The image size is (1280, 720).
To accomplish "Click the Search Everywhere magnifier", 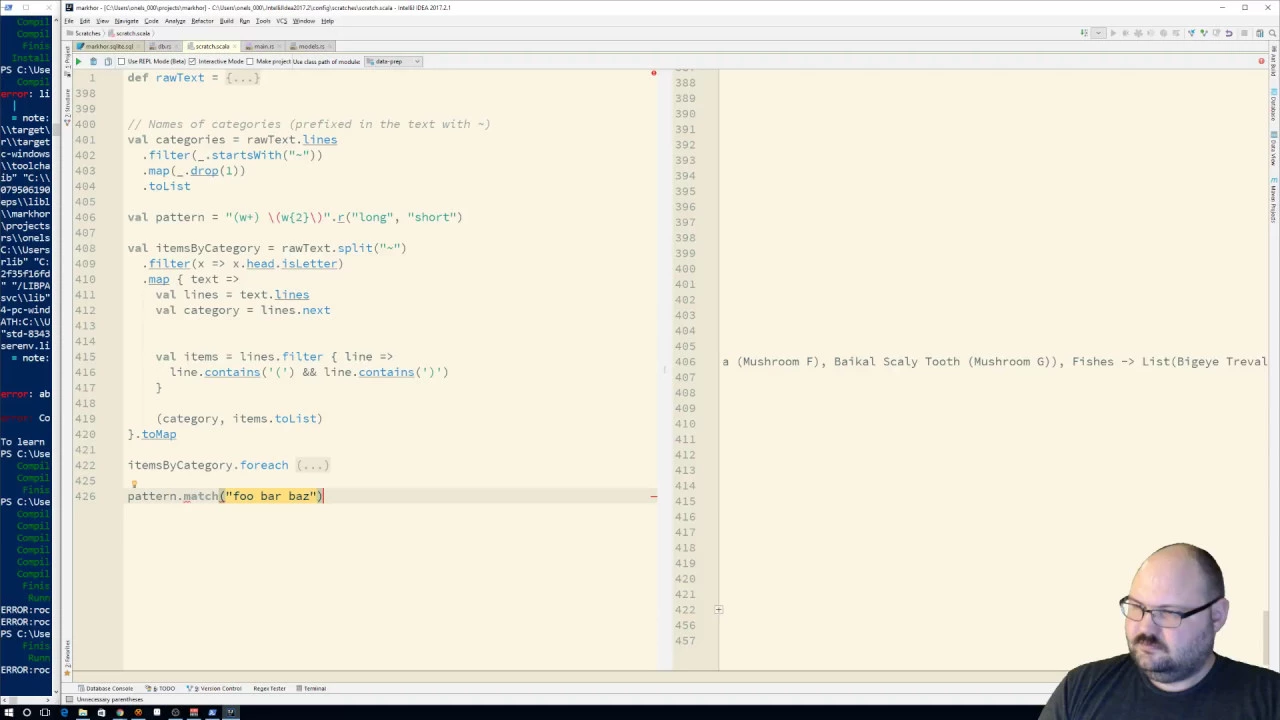I will pyautogui.click(x=1272, y=33).
